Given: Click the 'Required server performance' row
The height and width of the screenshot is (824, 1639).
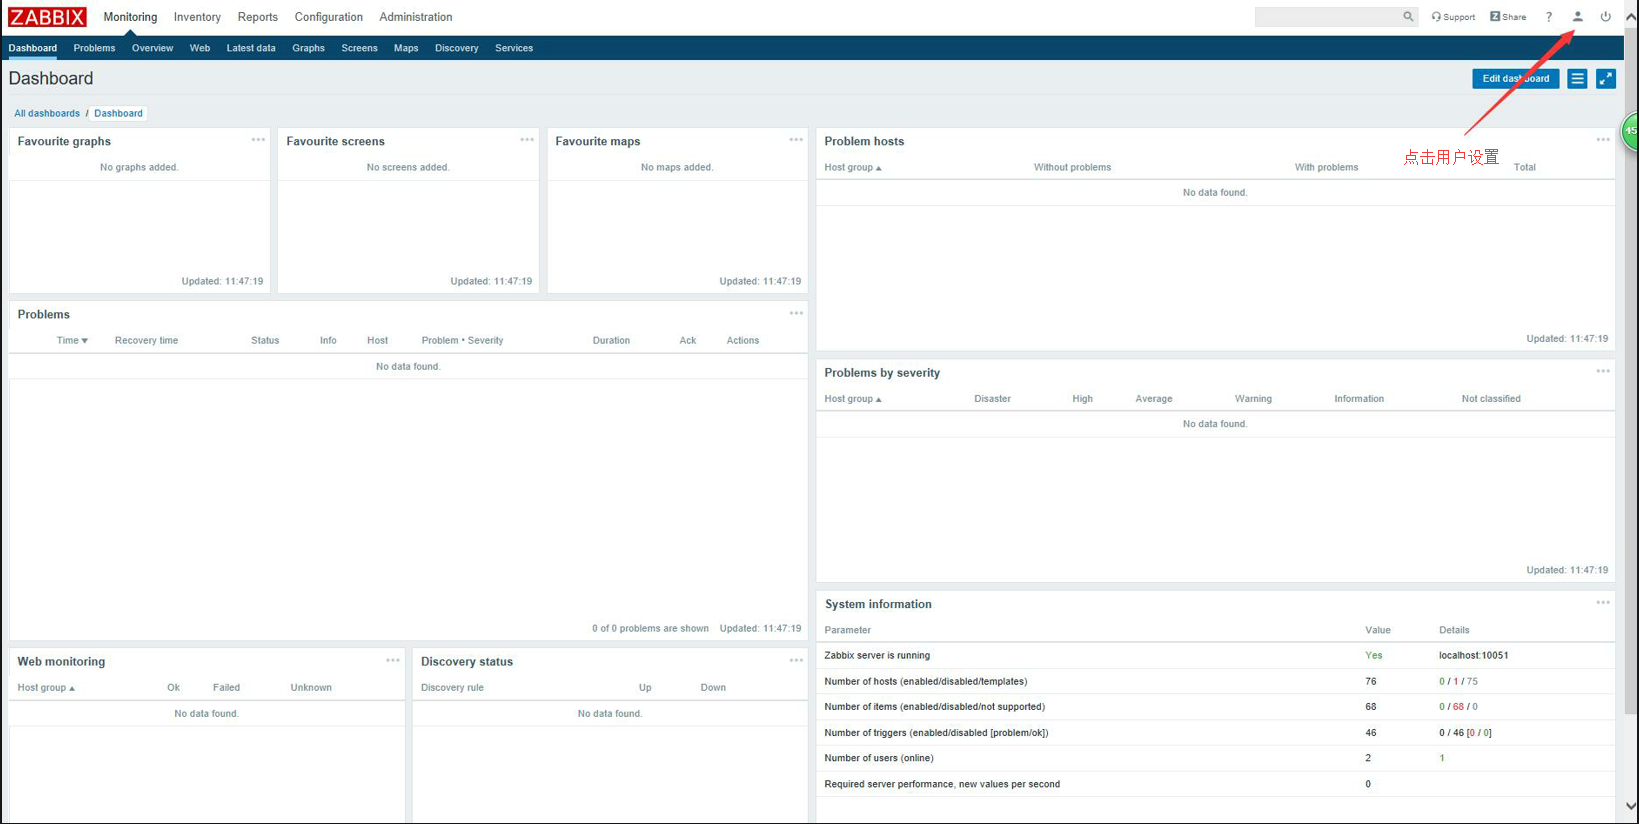Looking at the screenshot, I should pos(1215,784).
